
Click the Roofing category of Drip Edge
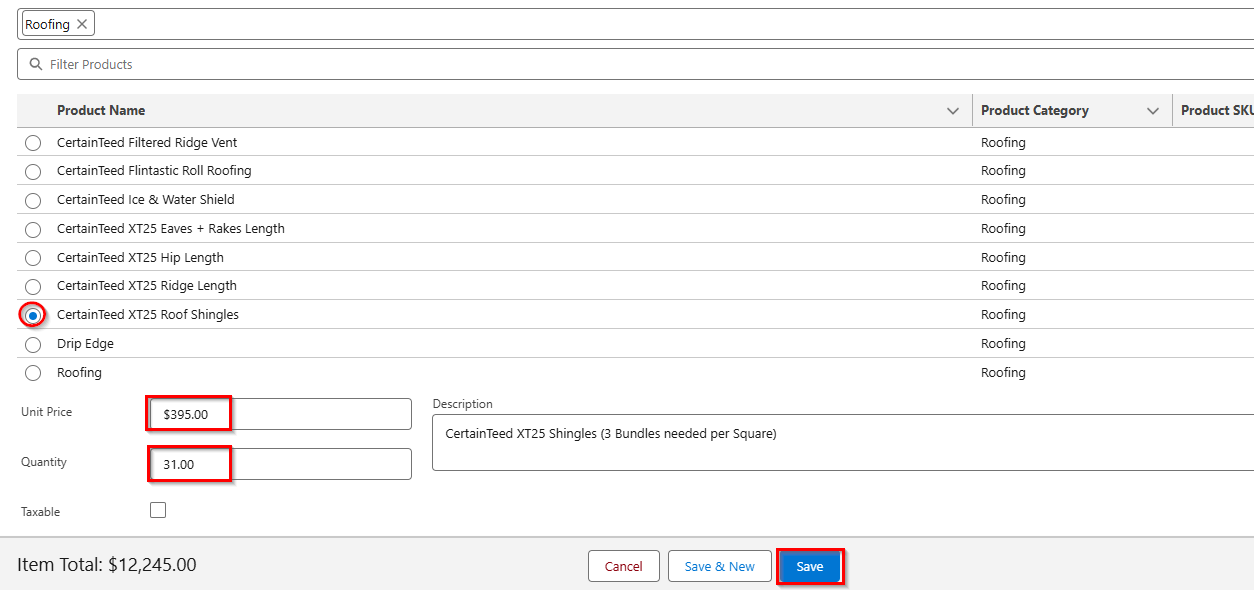click(x=1003, y=343)
